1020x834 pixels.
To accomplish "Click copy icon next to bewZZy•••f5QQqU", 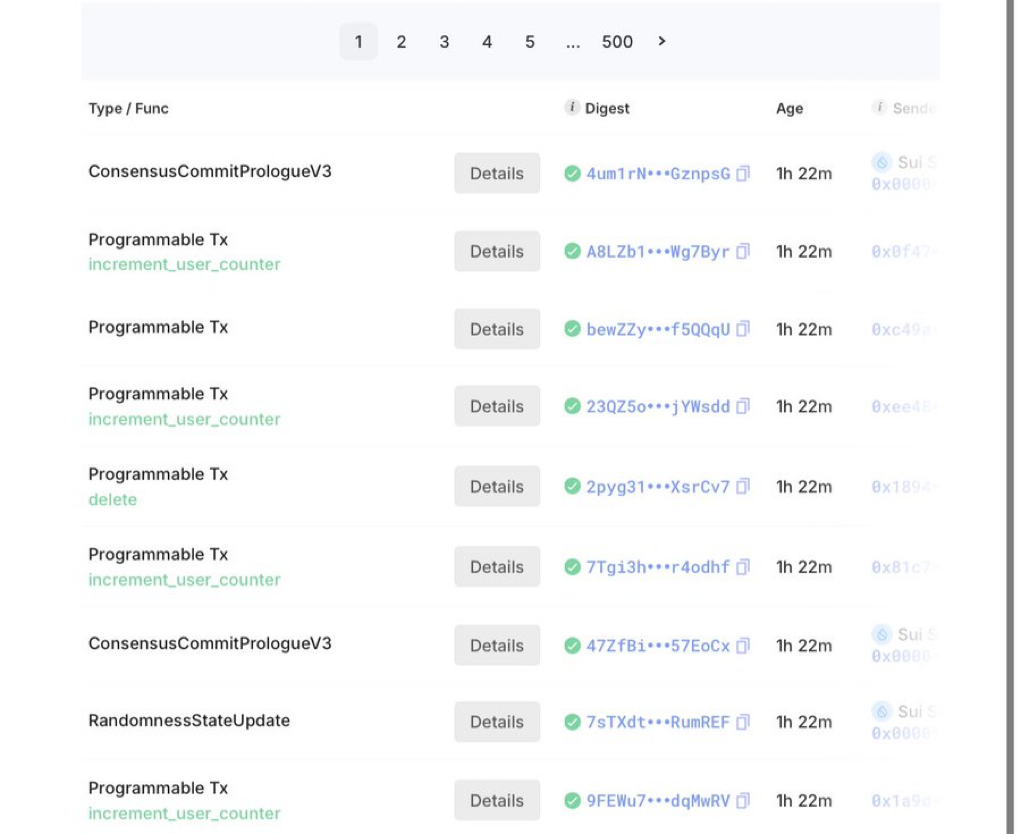I will click(743, 330).
